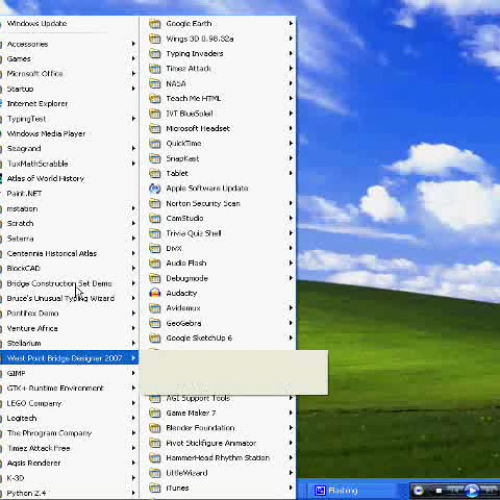Expand the Accessories submenu arrow
Image resolution: width=500 pixels, height=500 pixels.
pyautogui.click(x=133, y=44)
